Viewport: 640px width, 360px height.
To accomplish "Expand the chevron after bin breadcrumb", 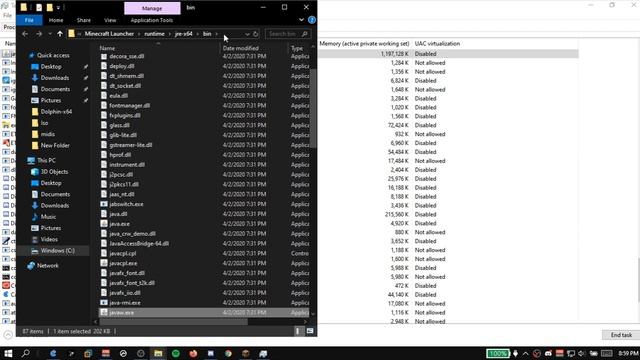I will 216,34.
